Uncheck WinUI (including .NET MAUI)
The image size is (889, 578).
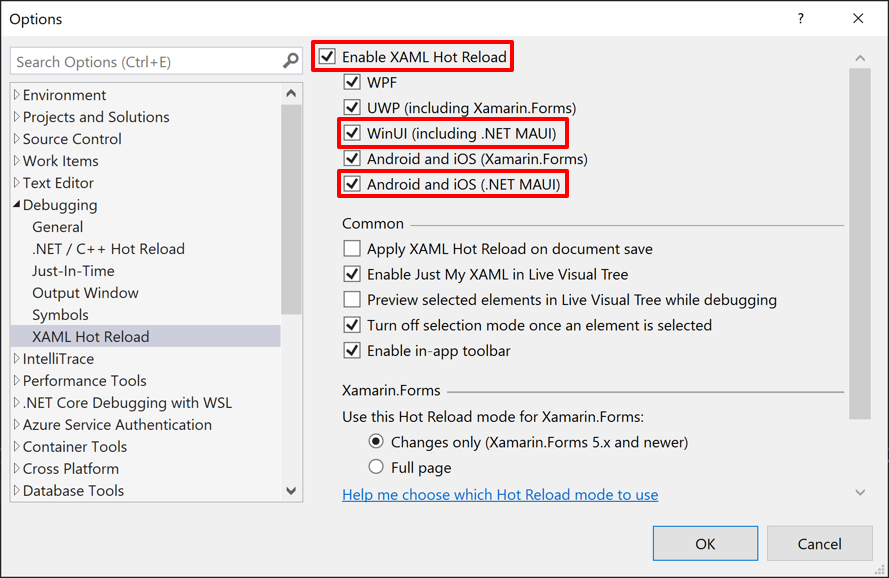355,133
